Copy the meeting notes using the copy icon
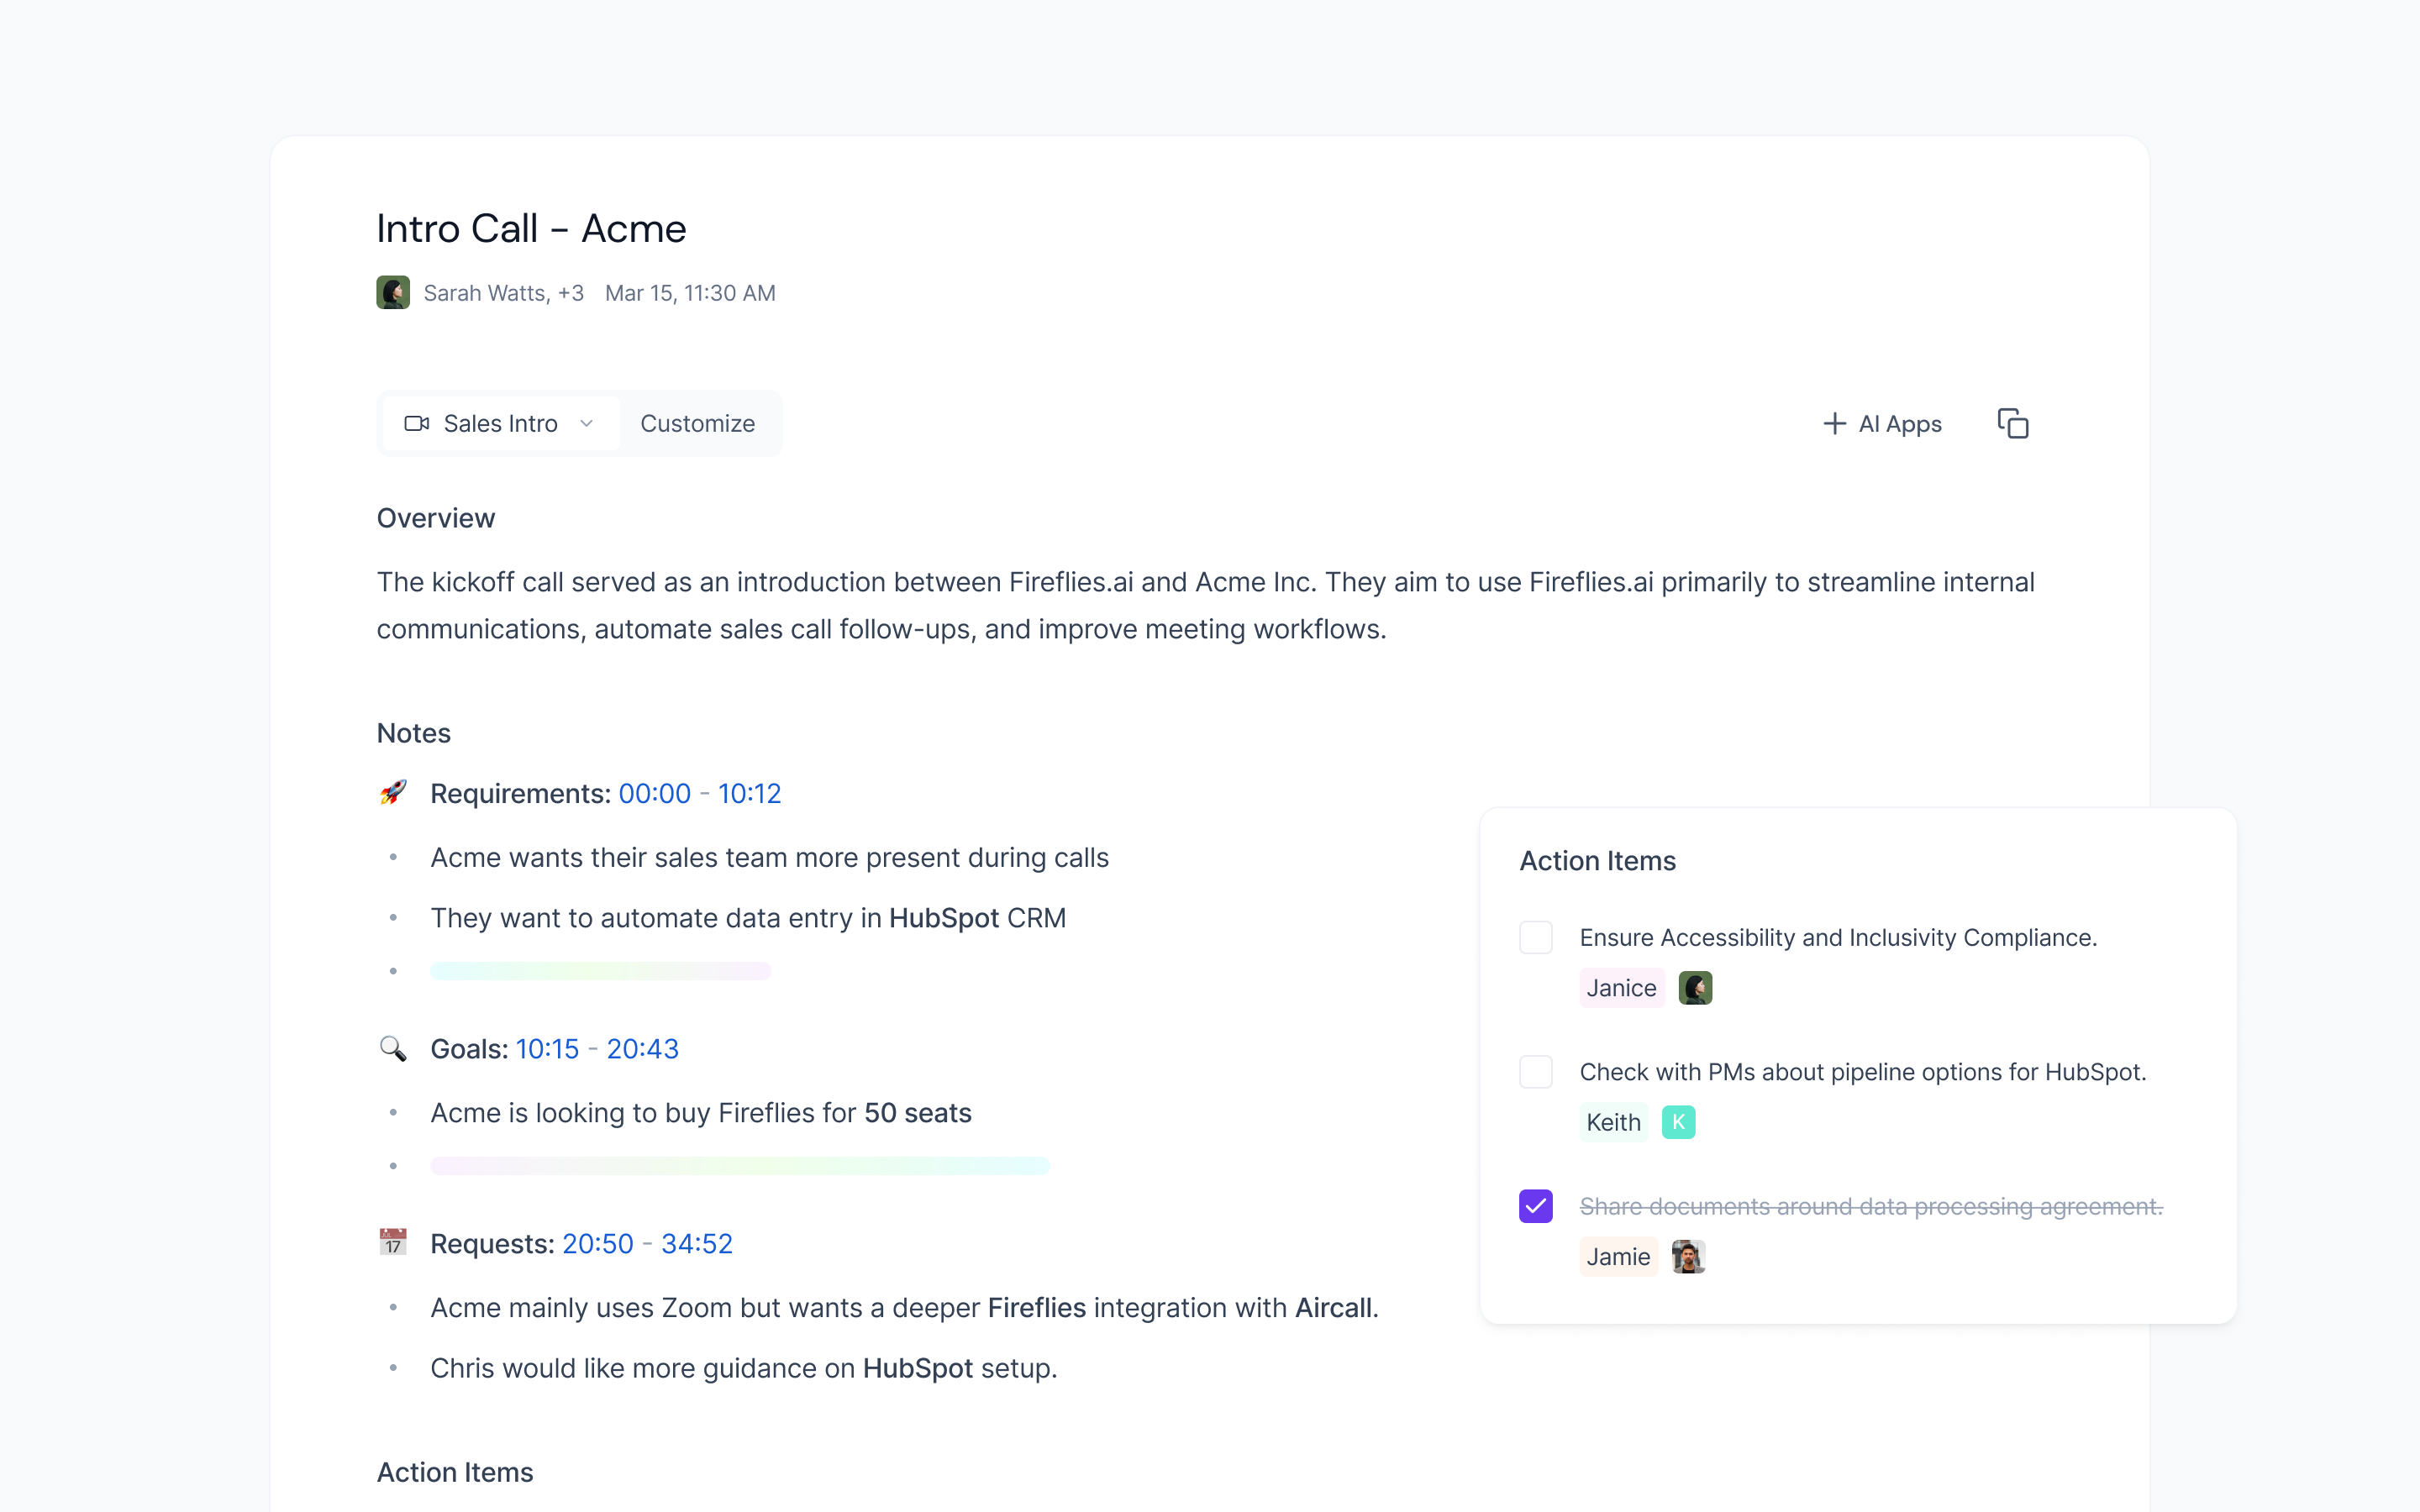The width and height of the screenshot is (2420, 1512). click(2013, 423)
